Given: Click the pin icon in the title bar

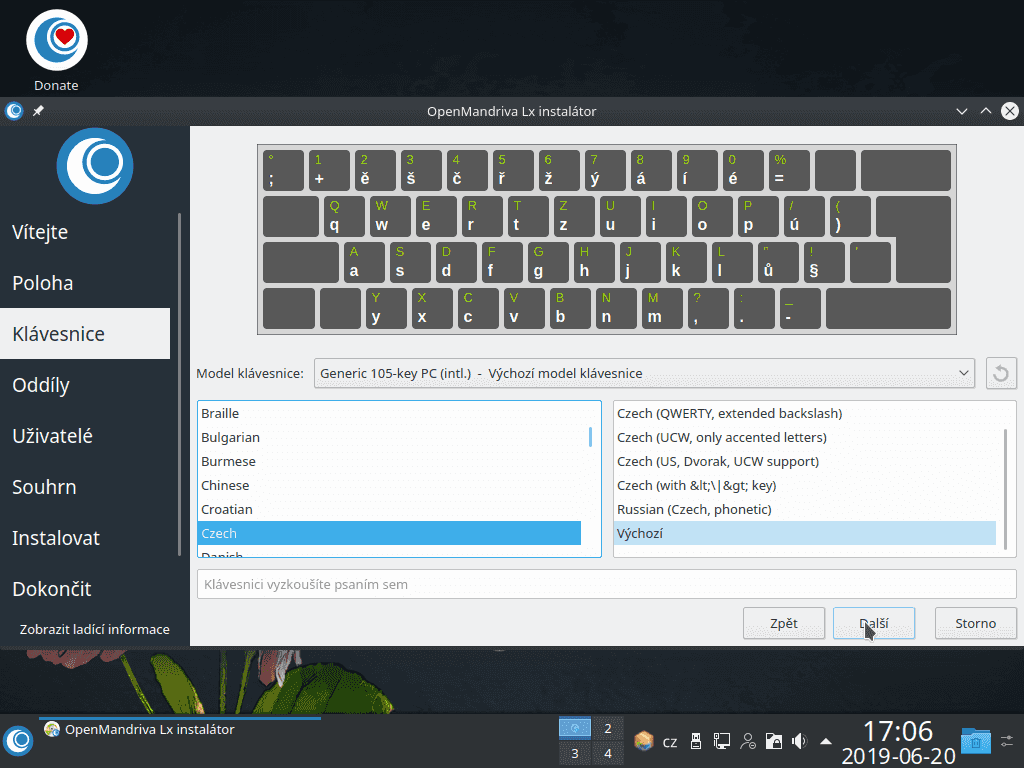Looking at the screenshot, I should point(37,111).
